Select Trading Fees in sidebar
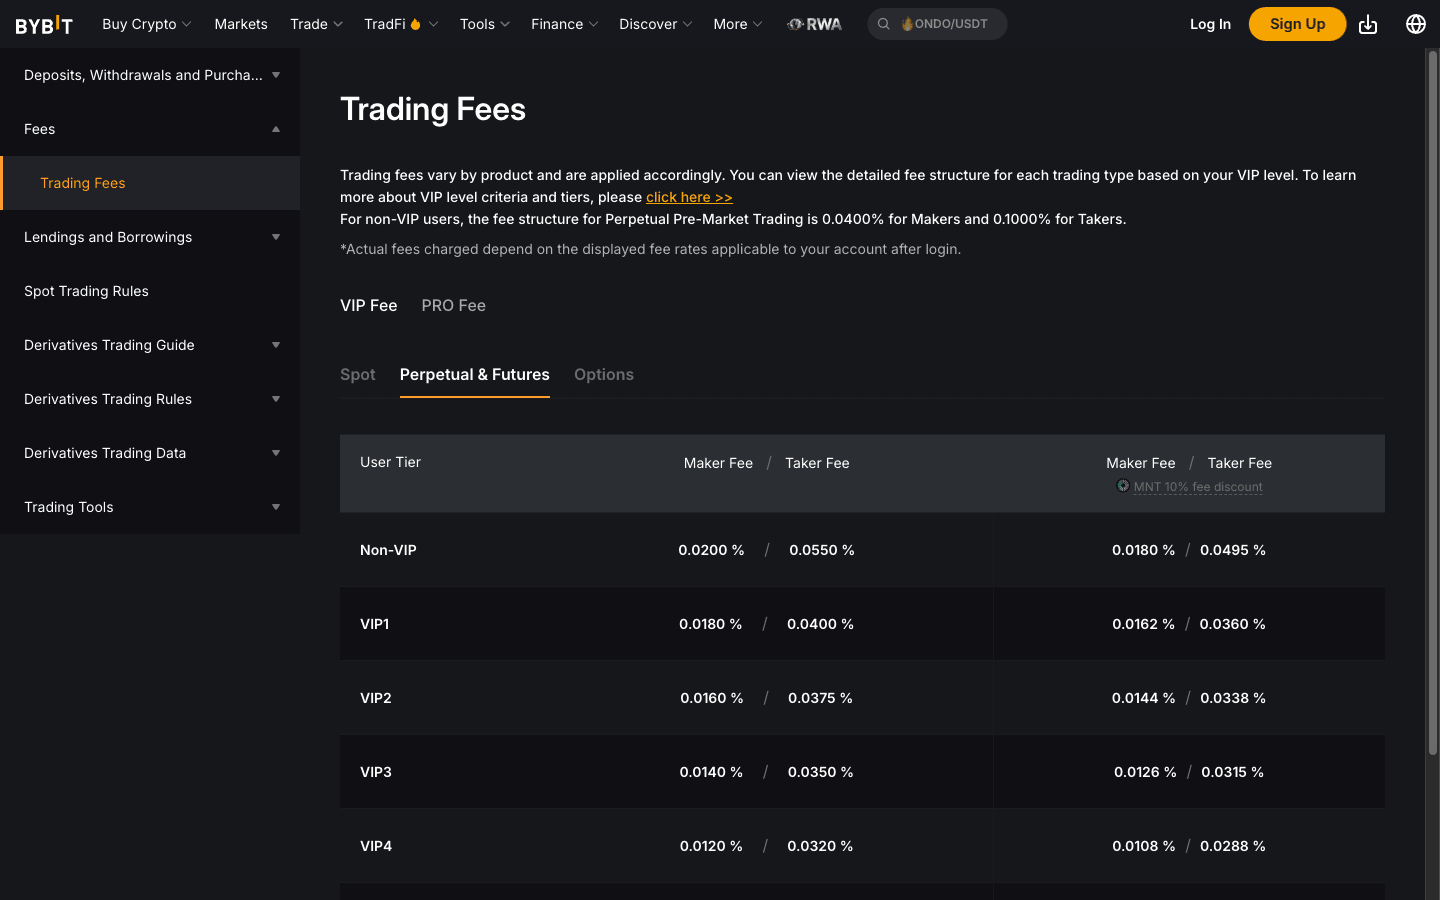Viewport: 1440px width, 900px height. [150, 183]
